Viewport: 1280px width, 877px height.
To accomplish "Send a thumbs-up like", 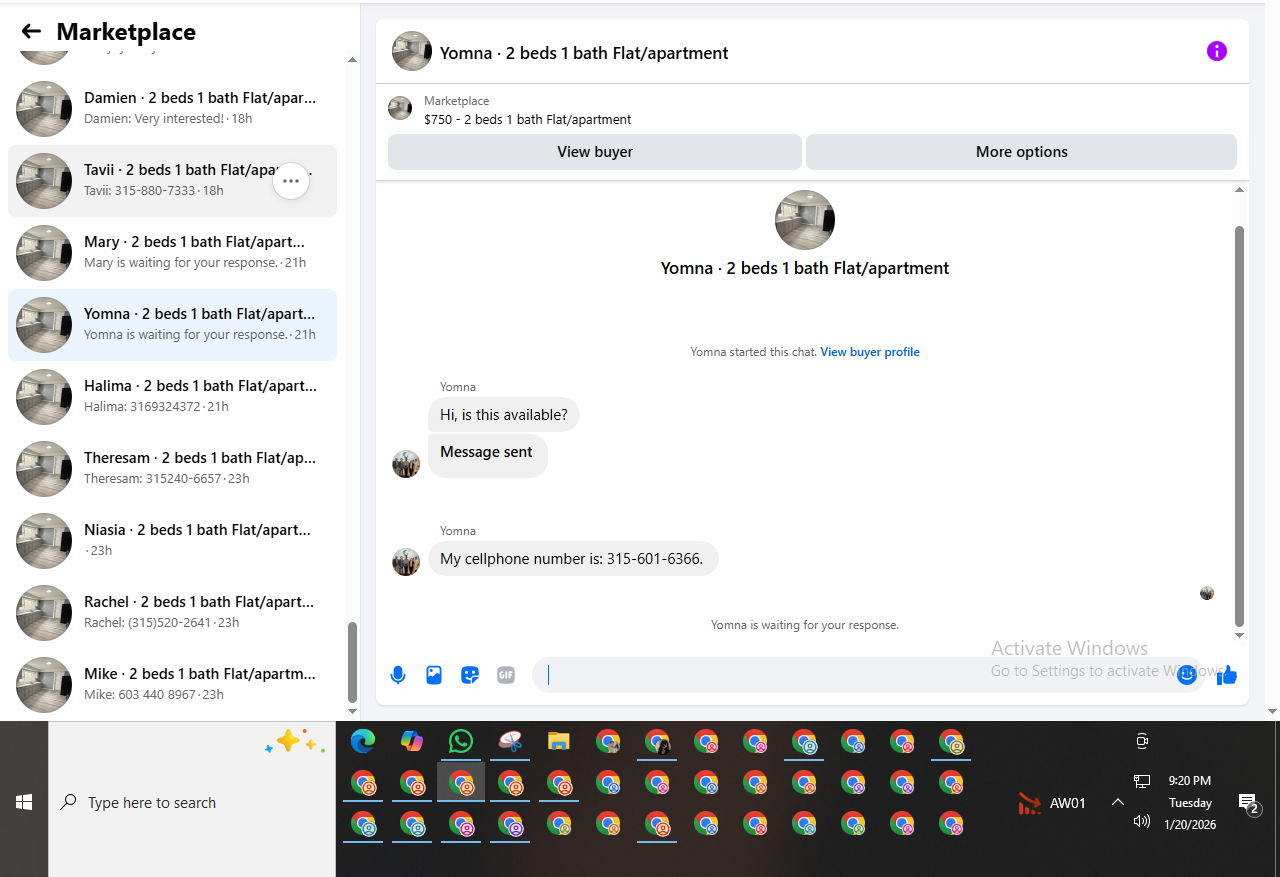I will click(1227, 675).
